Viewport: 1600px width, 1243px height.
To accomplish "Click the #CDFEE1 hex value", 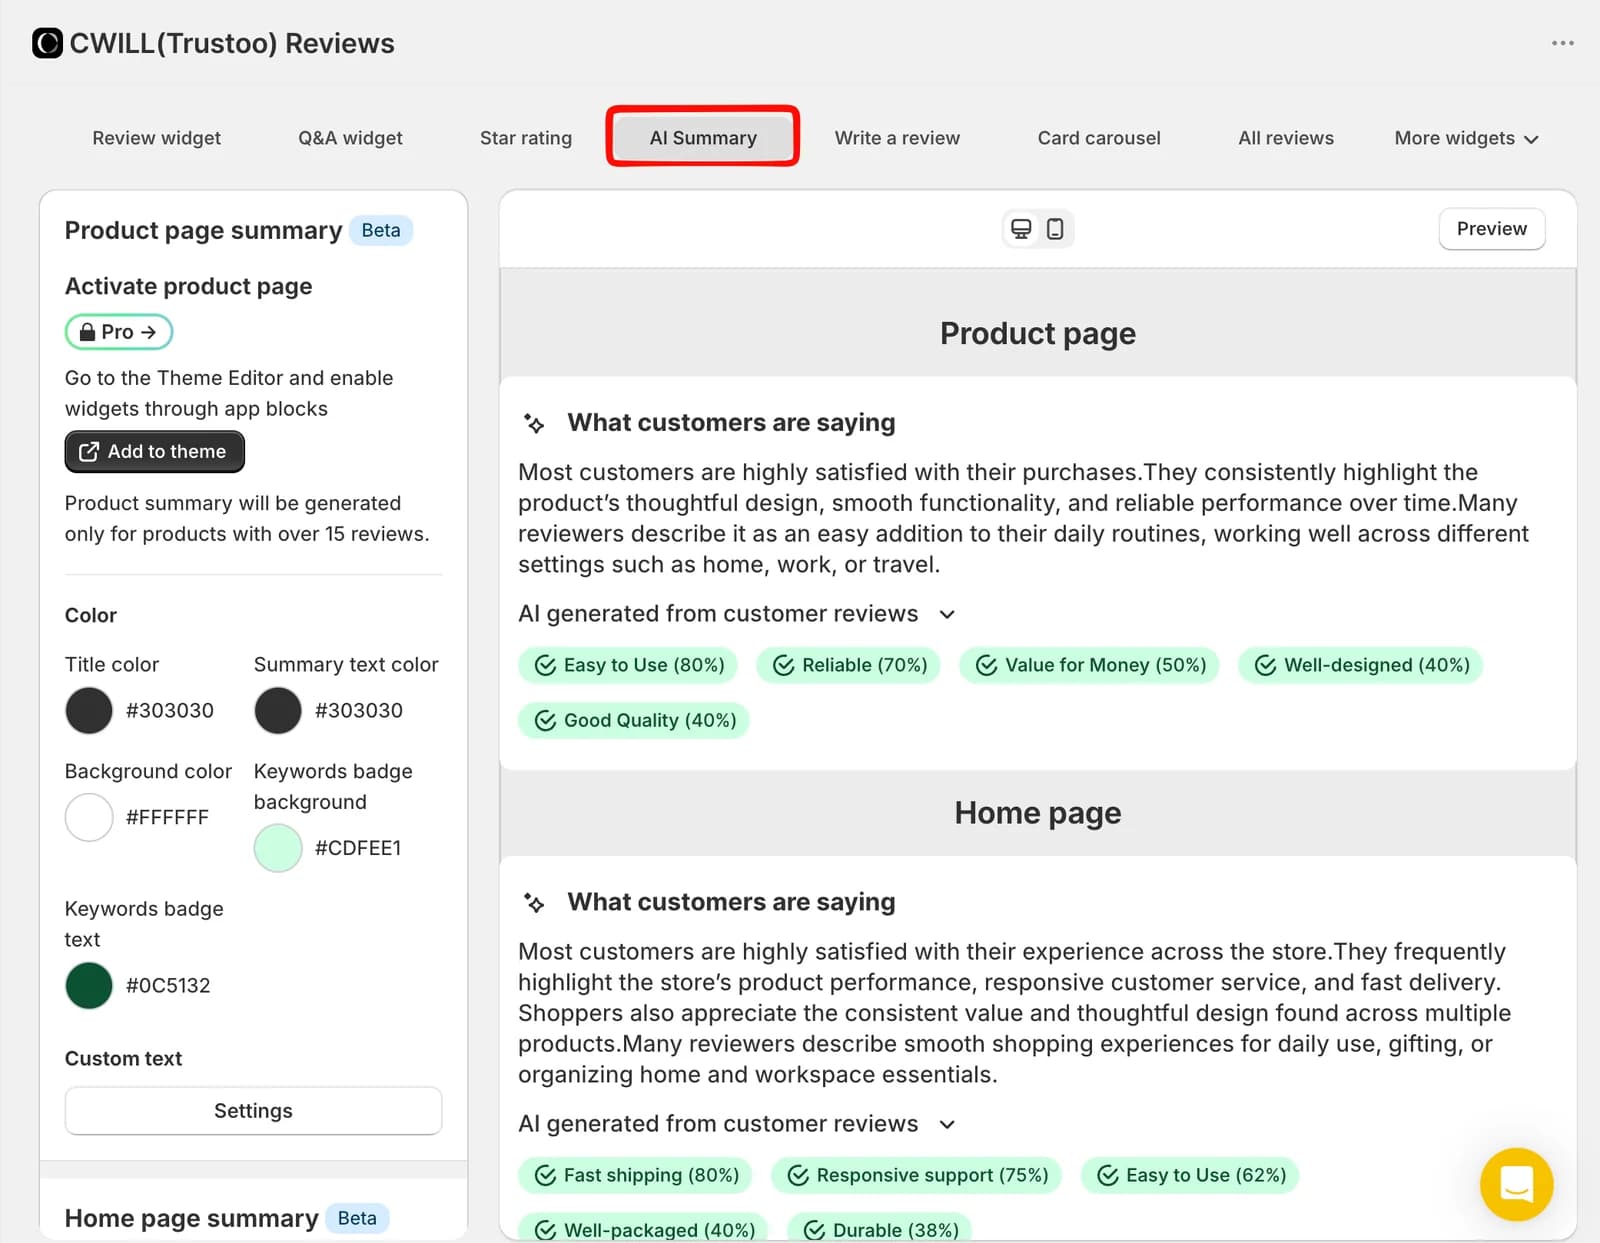I will click(x=358, y=848).
